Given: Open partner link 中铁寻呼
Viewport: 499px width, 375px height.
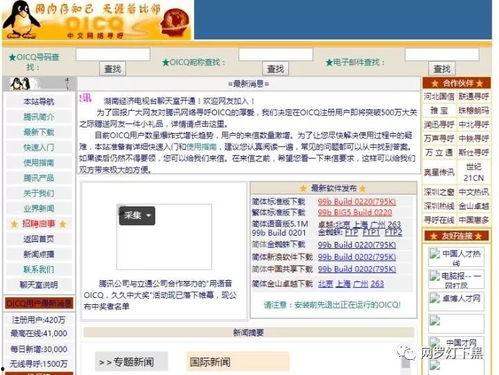Looking at the screenshot, I should pos(474,138).
